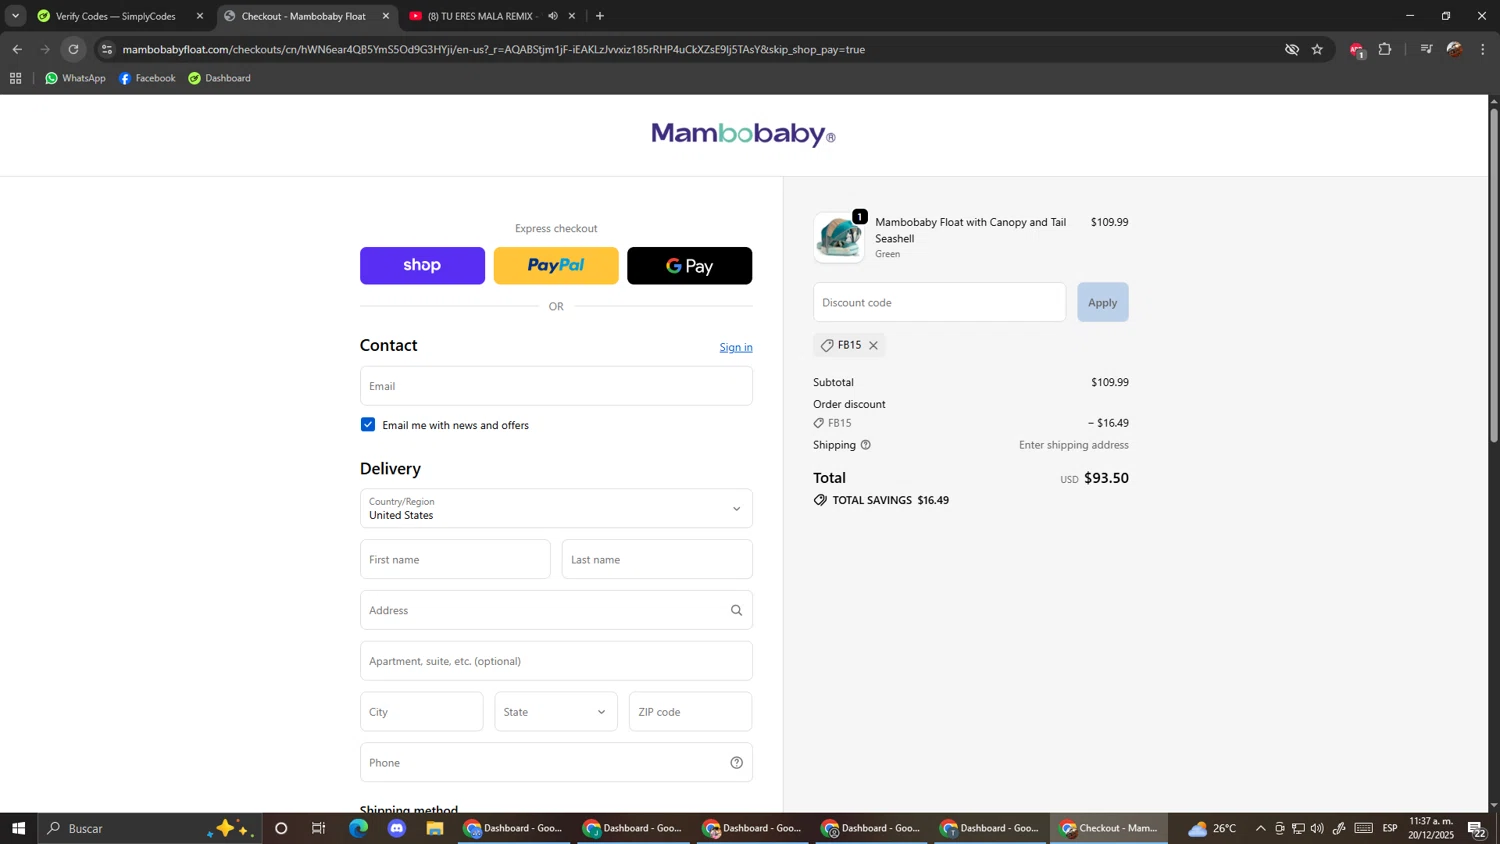1500x844 pixels.
Task: Mute the YouTube tab audio icon
Action: coord(552,16)
